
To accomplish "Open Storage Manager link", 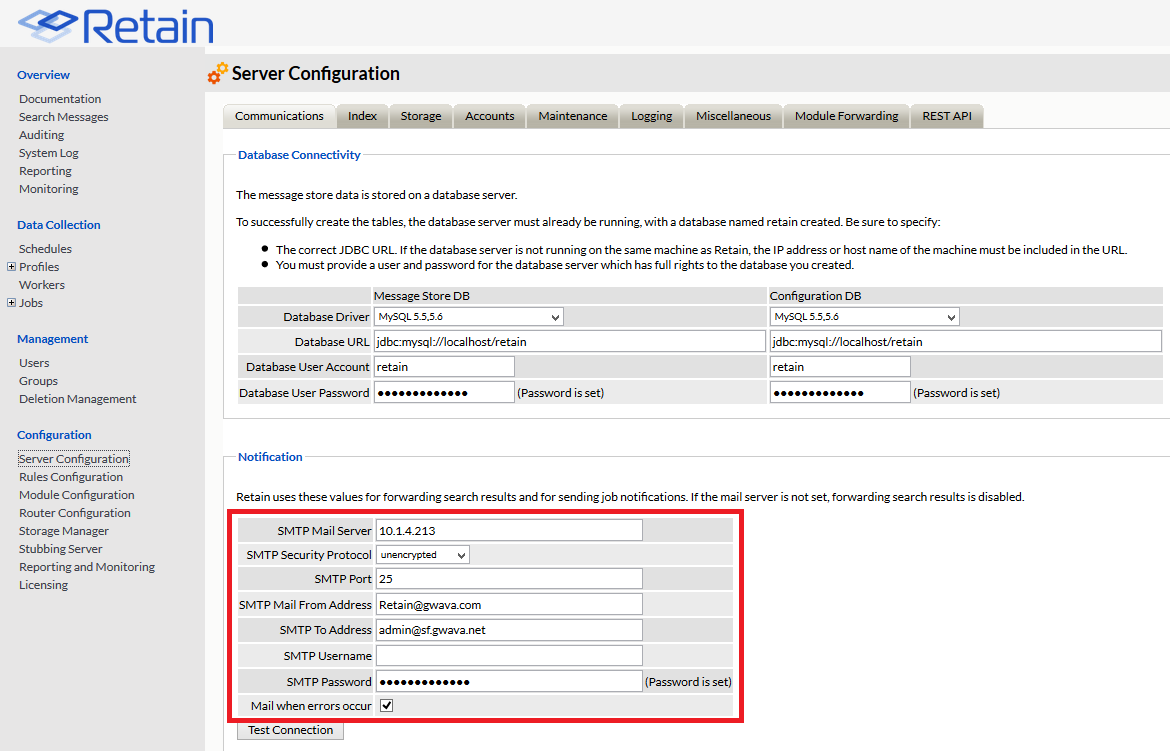I will pos(64,531).
